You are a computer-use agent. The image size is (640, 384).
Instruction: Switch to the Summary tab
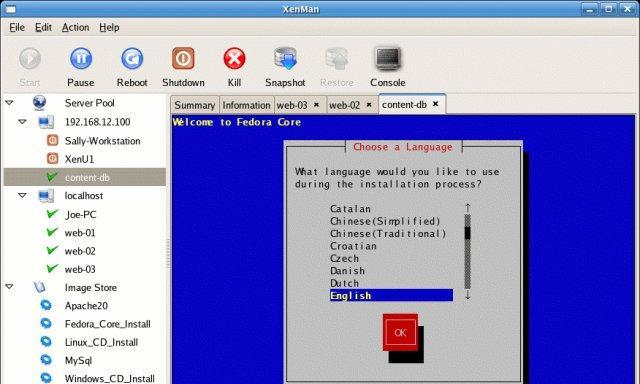pyautogui.click(x=195, y=105)
